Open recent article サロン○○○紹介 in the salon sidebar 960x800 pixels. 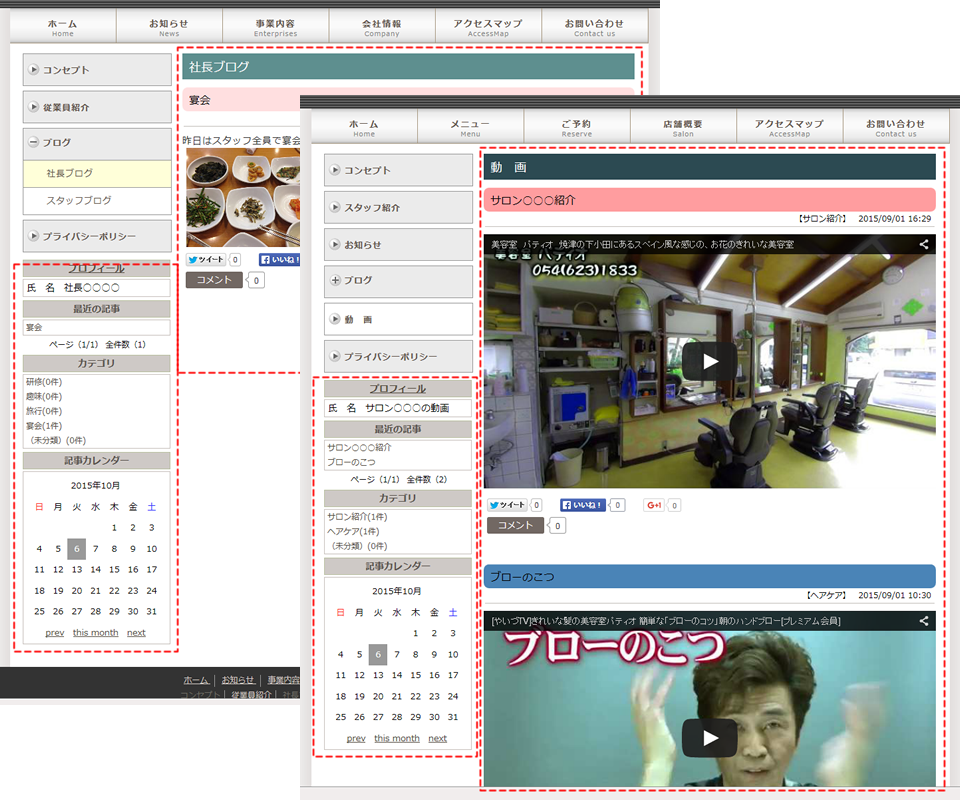tap(359, 447)
